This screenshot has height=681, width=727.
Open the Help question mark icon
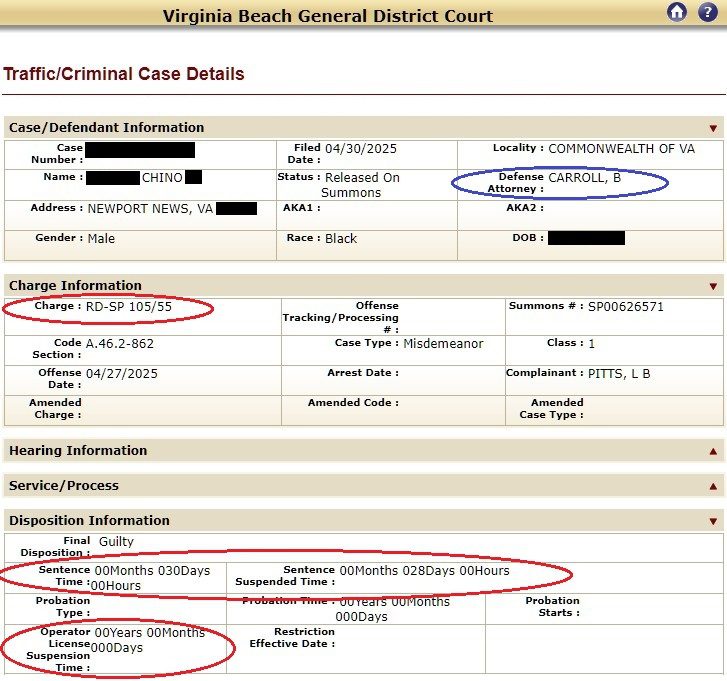(708, 12)
